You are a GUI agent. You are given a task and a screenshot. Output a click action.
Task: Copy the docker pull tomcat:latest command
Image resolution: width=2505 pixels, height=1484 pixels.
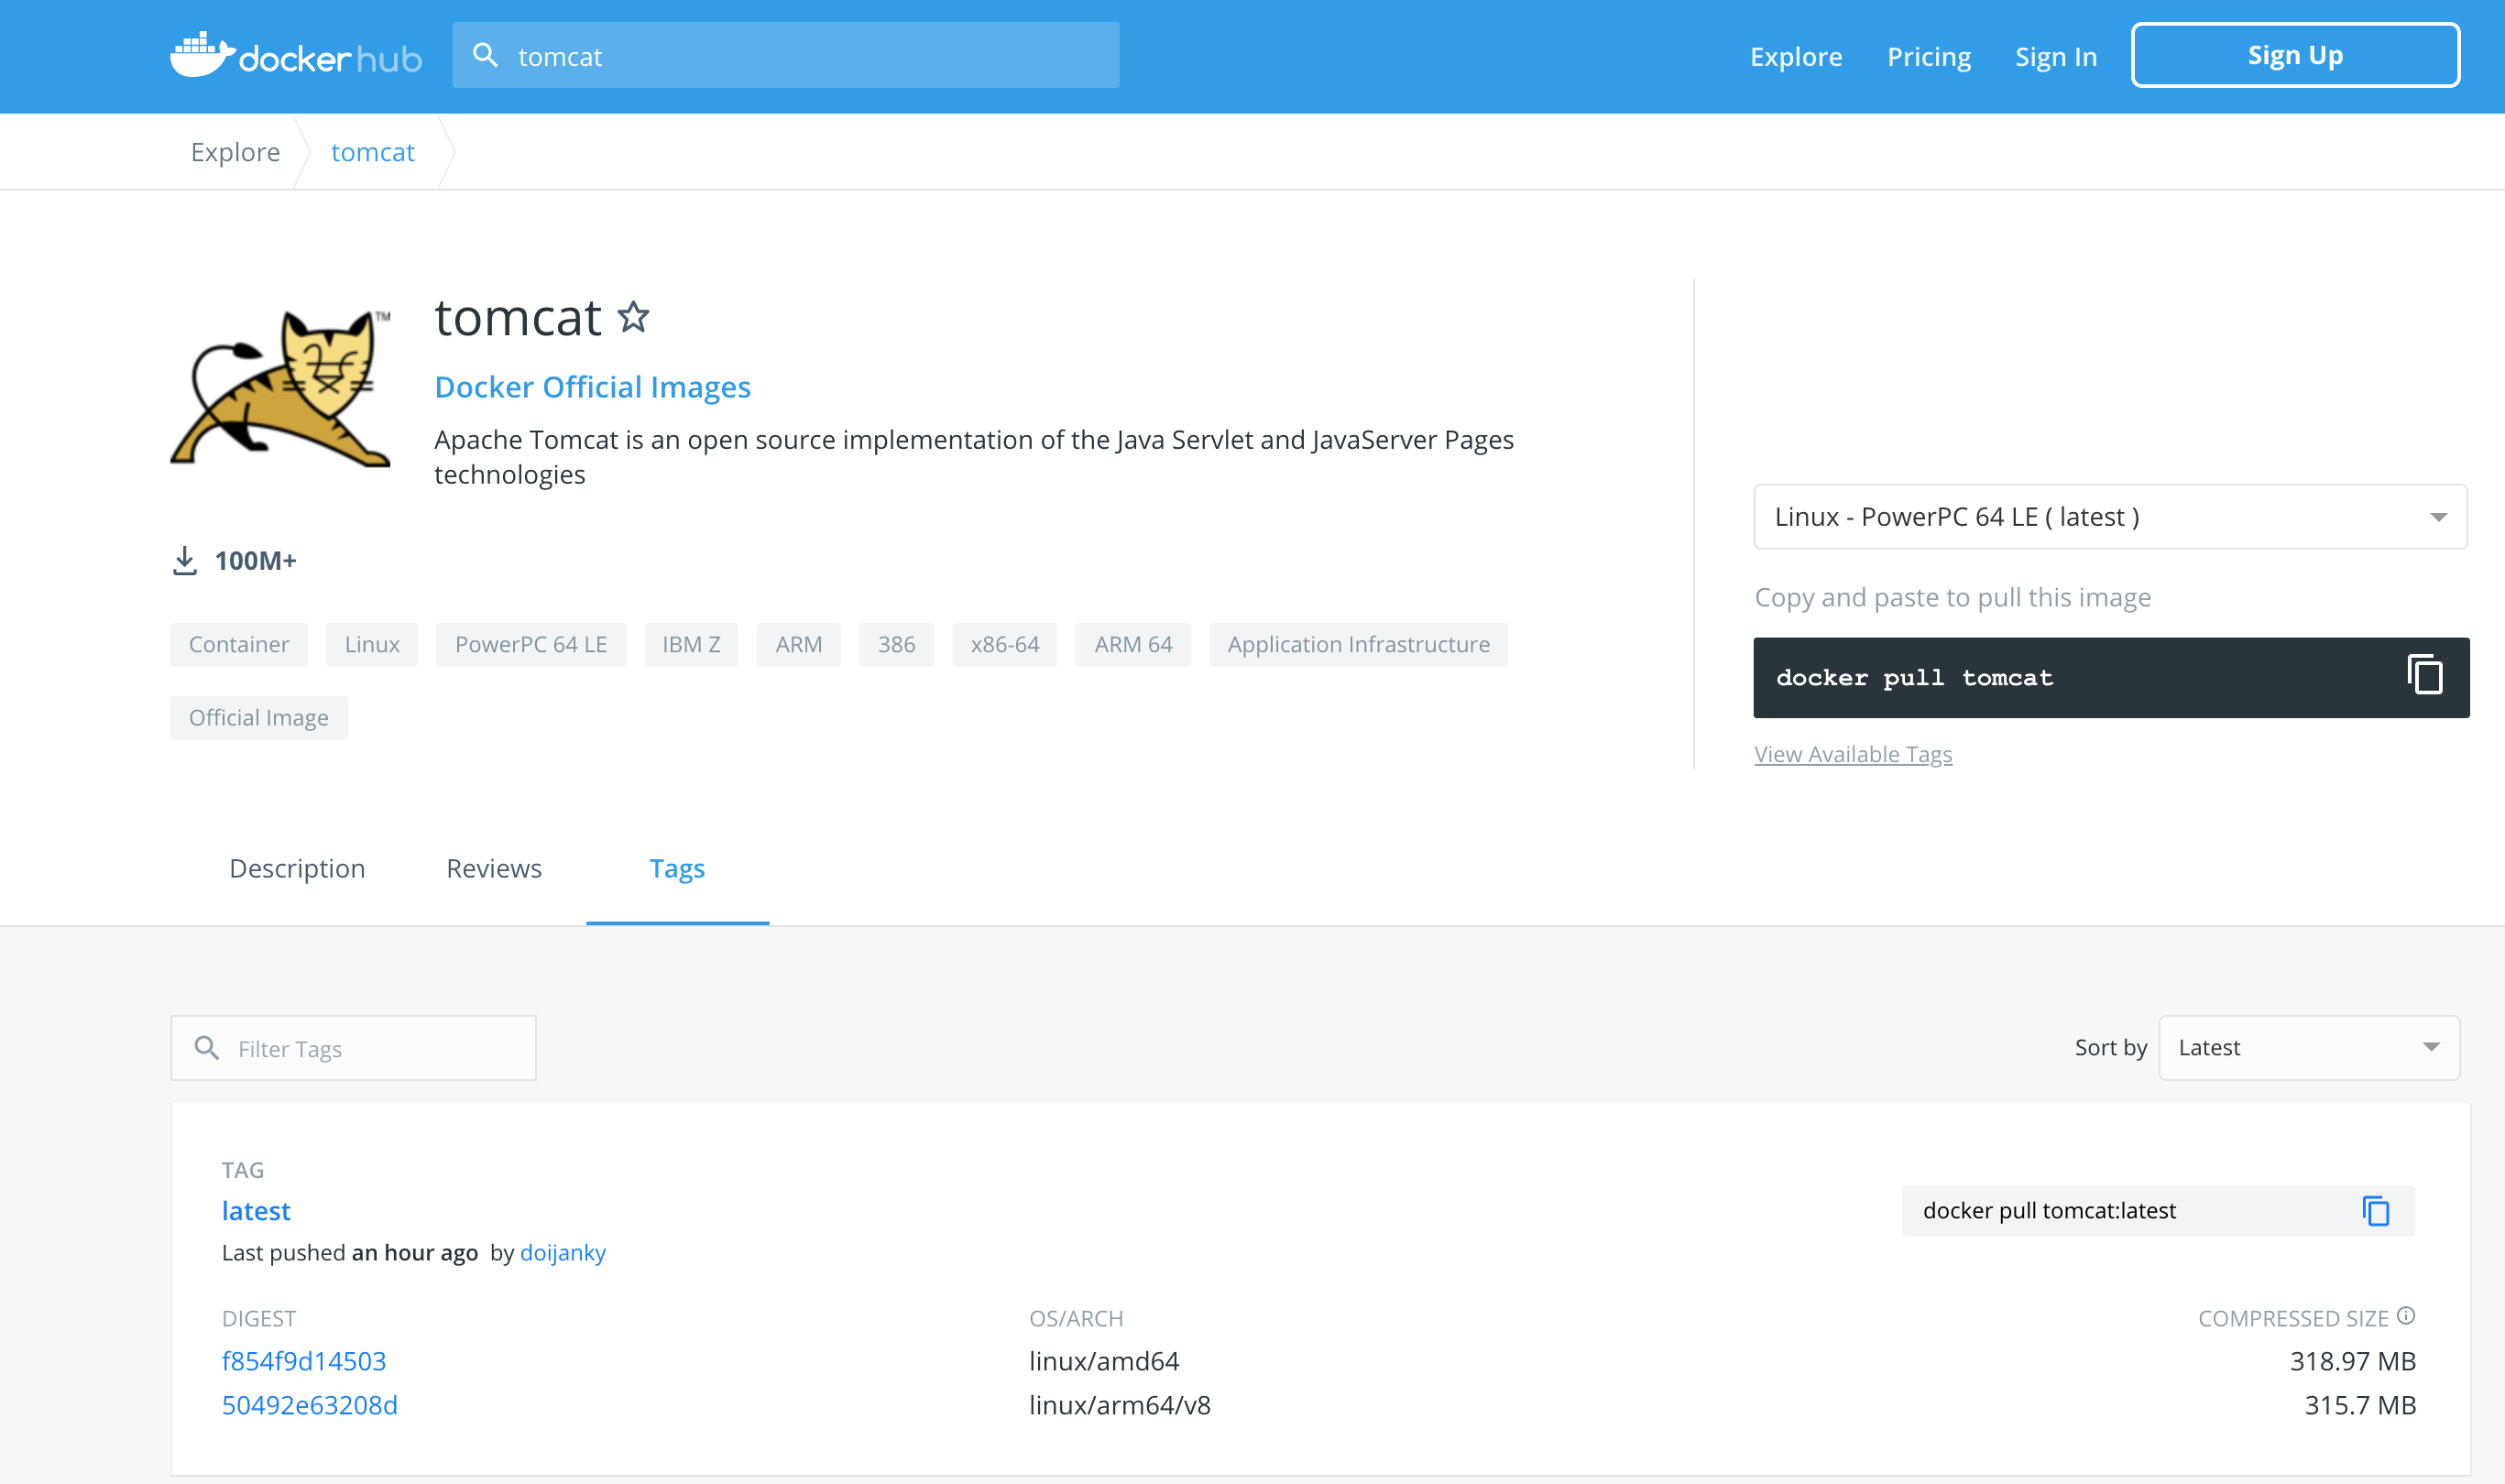2376,1211
